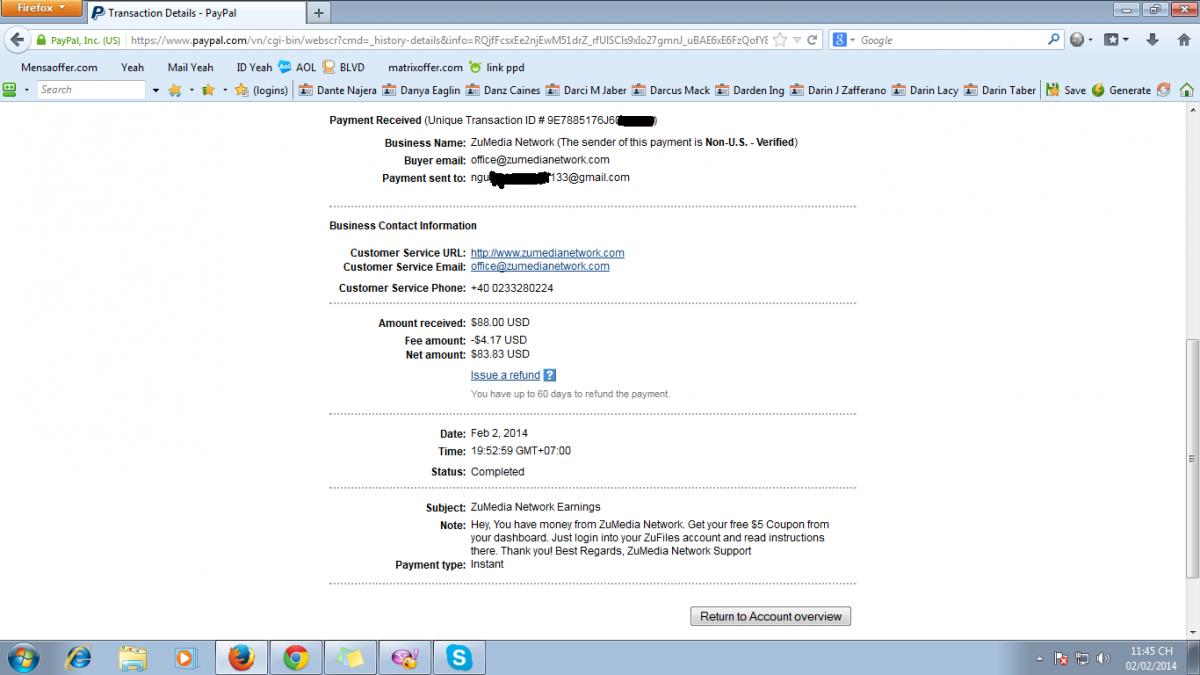Image resolution: width=1200 pixels, height=675 pixels.
Task: Click Generate in the RoboForm toolbar
Action: (1122, 90)
